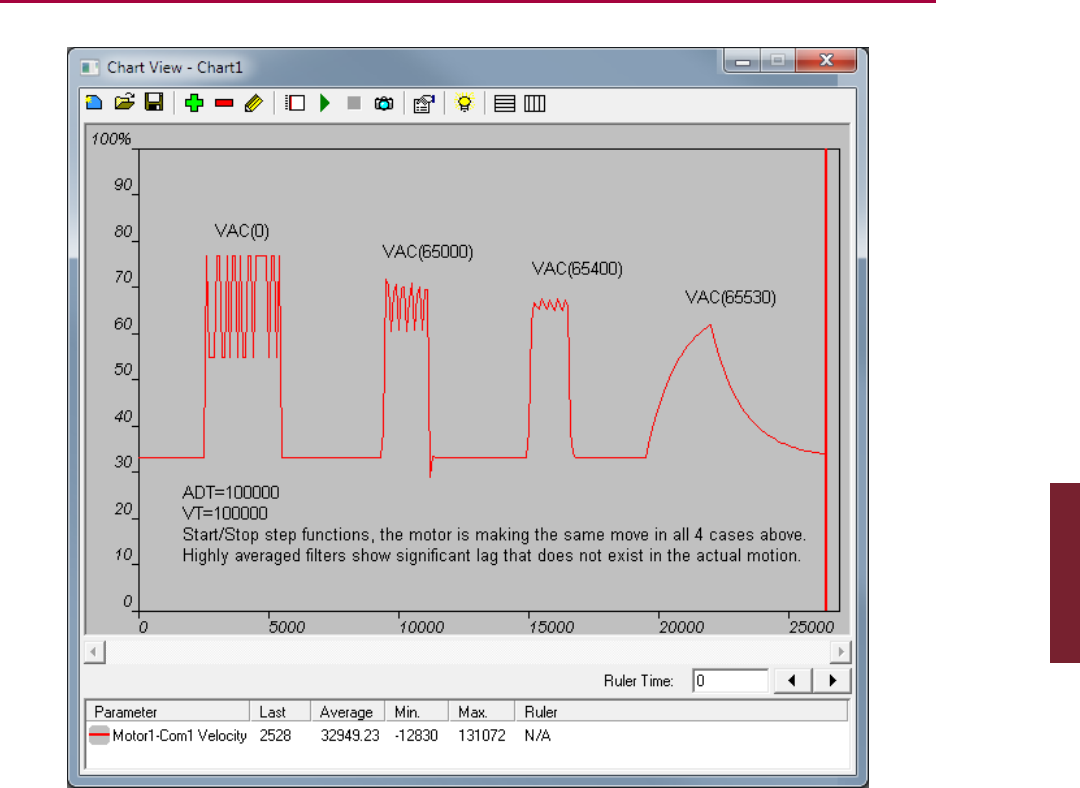This screenshot has width=1080, height=788.
Task: Click the ADT=100000 annotation
Action: 231,492
